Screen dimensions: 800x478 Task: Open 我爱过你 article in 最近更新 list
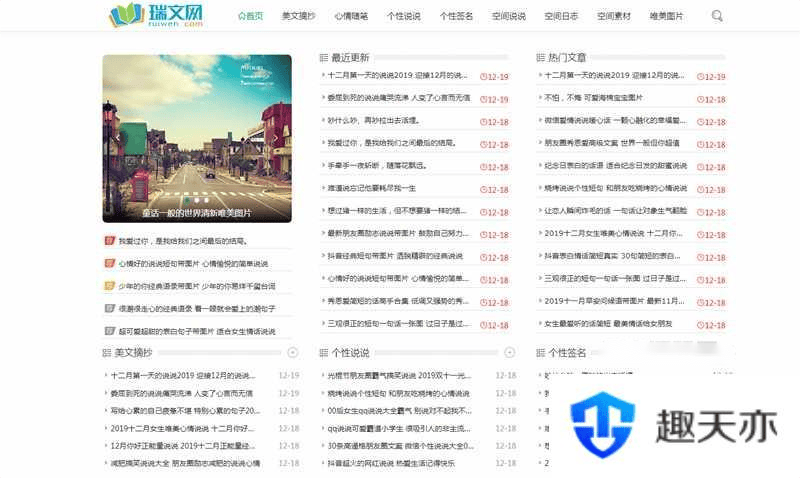point(391,143)
